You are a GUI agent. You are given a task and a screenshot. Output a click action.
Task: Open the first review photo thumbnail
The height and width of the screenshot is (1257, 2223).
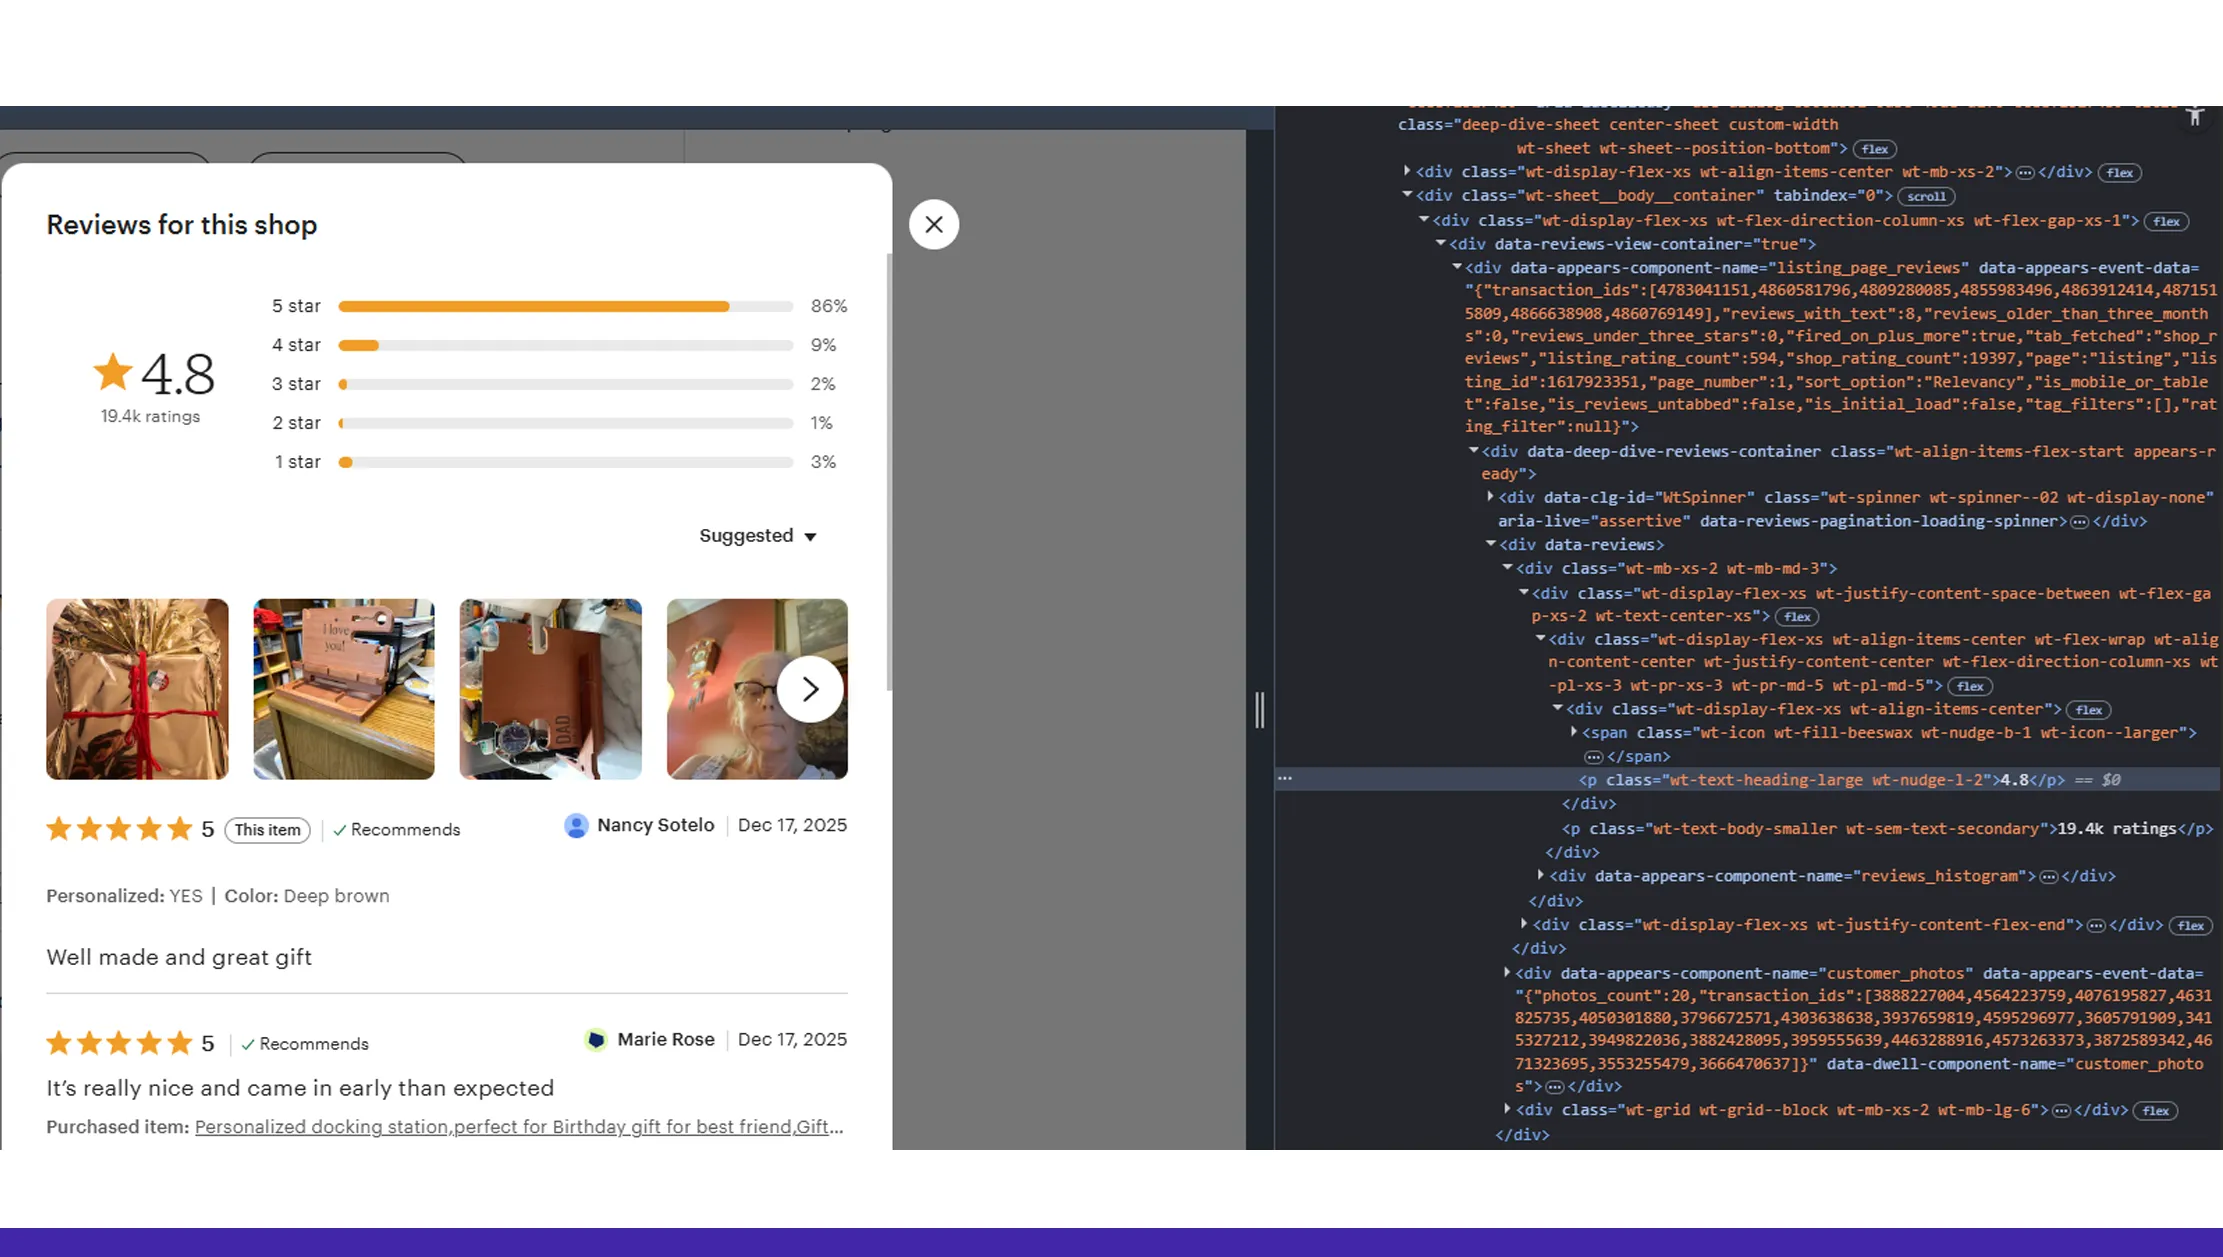(x=137, y=688)
